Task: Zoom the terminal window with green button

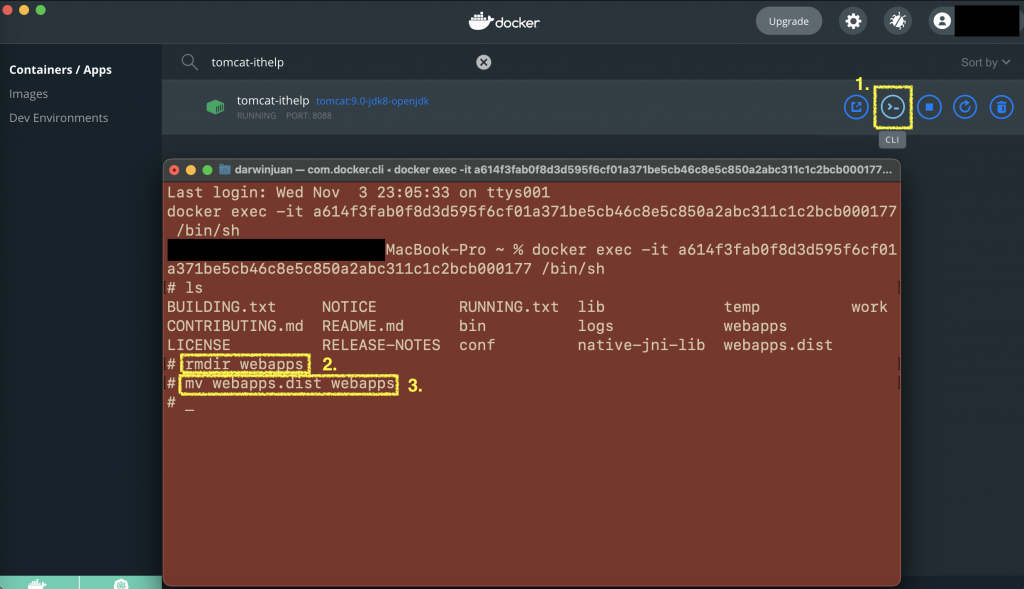Action: [207, 170]
